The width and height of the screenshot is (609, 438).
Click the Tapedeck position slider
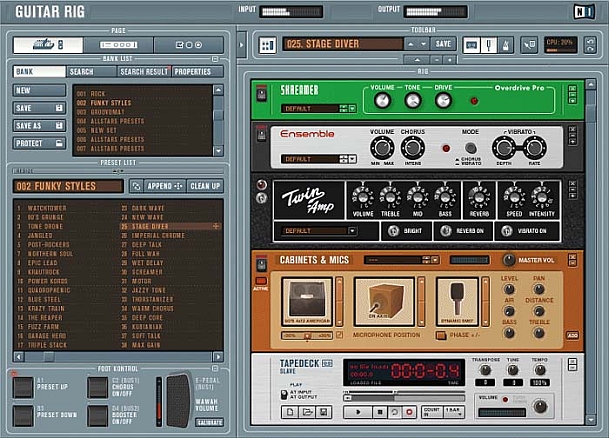coord(404,398)
